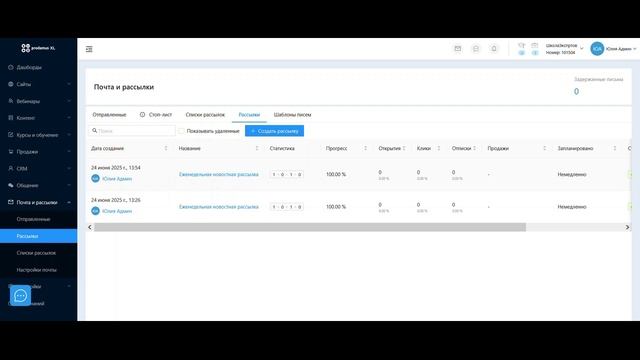Image resolution: width=640 pixels, height=360 pixels.
Task: Click the Вебинары sidebar icon
Action: coord(11,101)
